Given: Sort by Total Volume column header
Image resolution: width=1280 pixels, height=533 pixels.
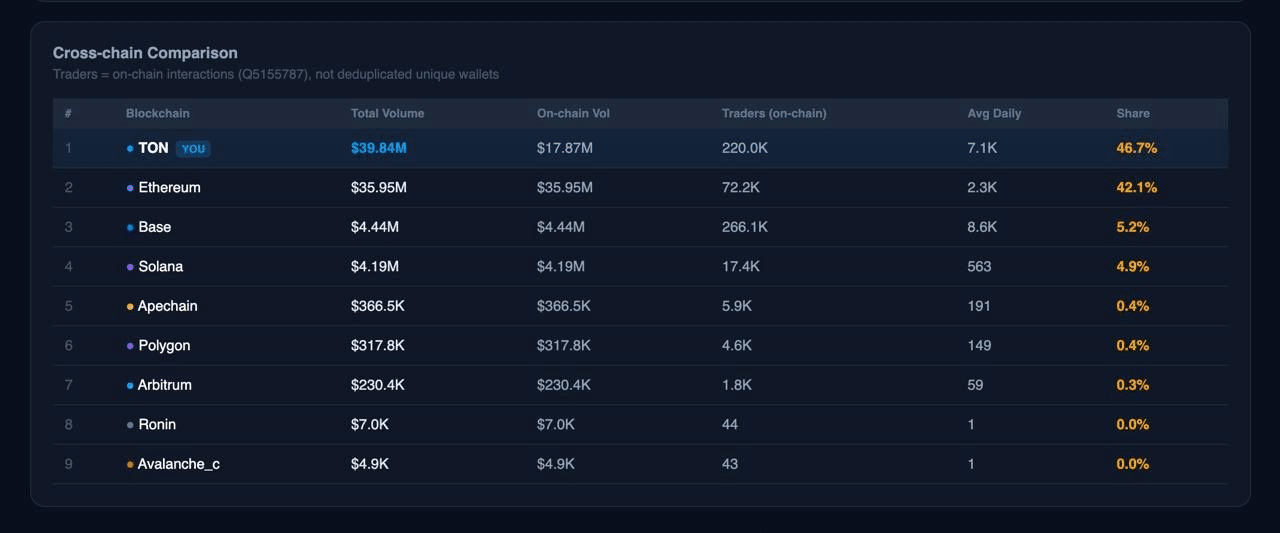Looking at the screenshot, I should [x=387, y=114].
